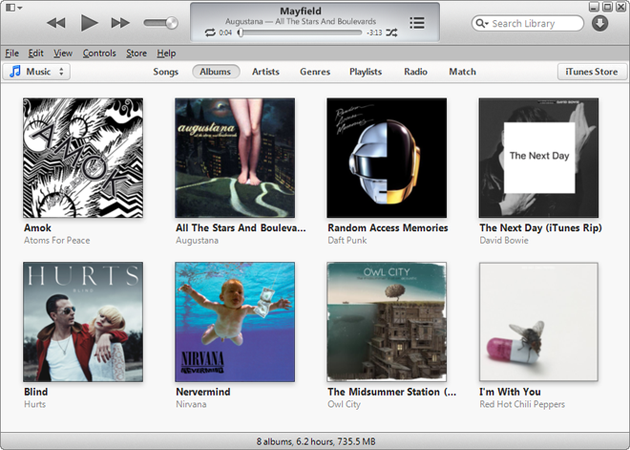The image size is (630, 450).
Task: Switch to the Artists tab
Action: point(266,72)
